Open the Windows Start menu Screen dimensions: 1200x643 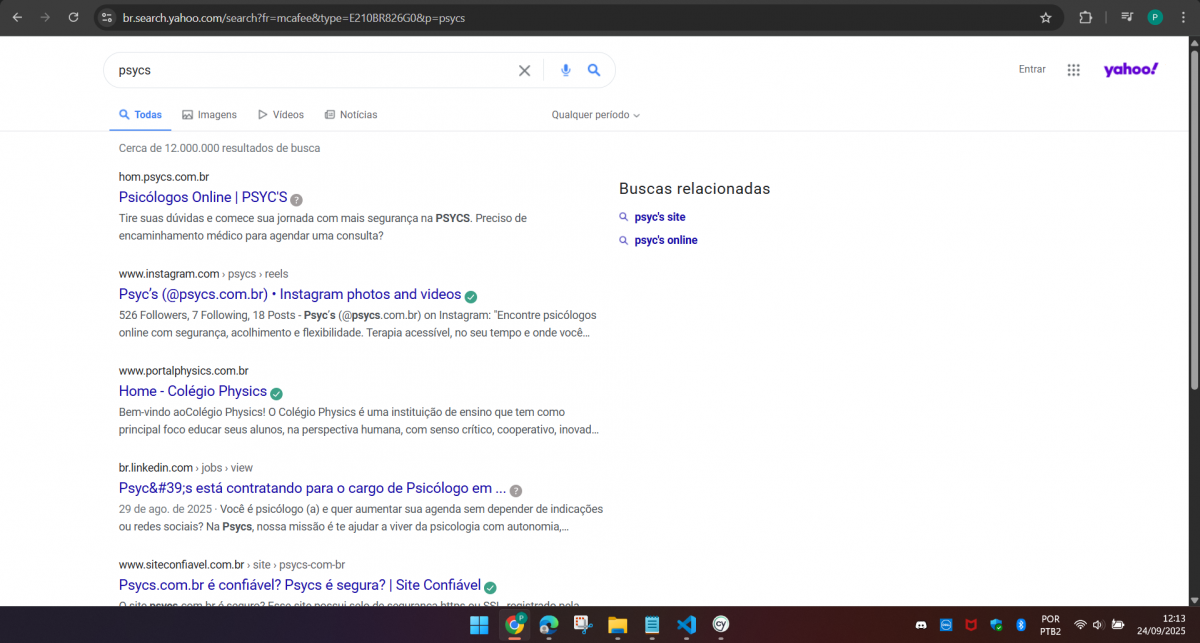point(479,625)
